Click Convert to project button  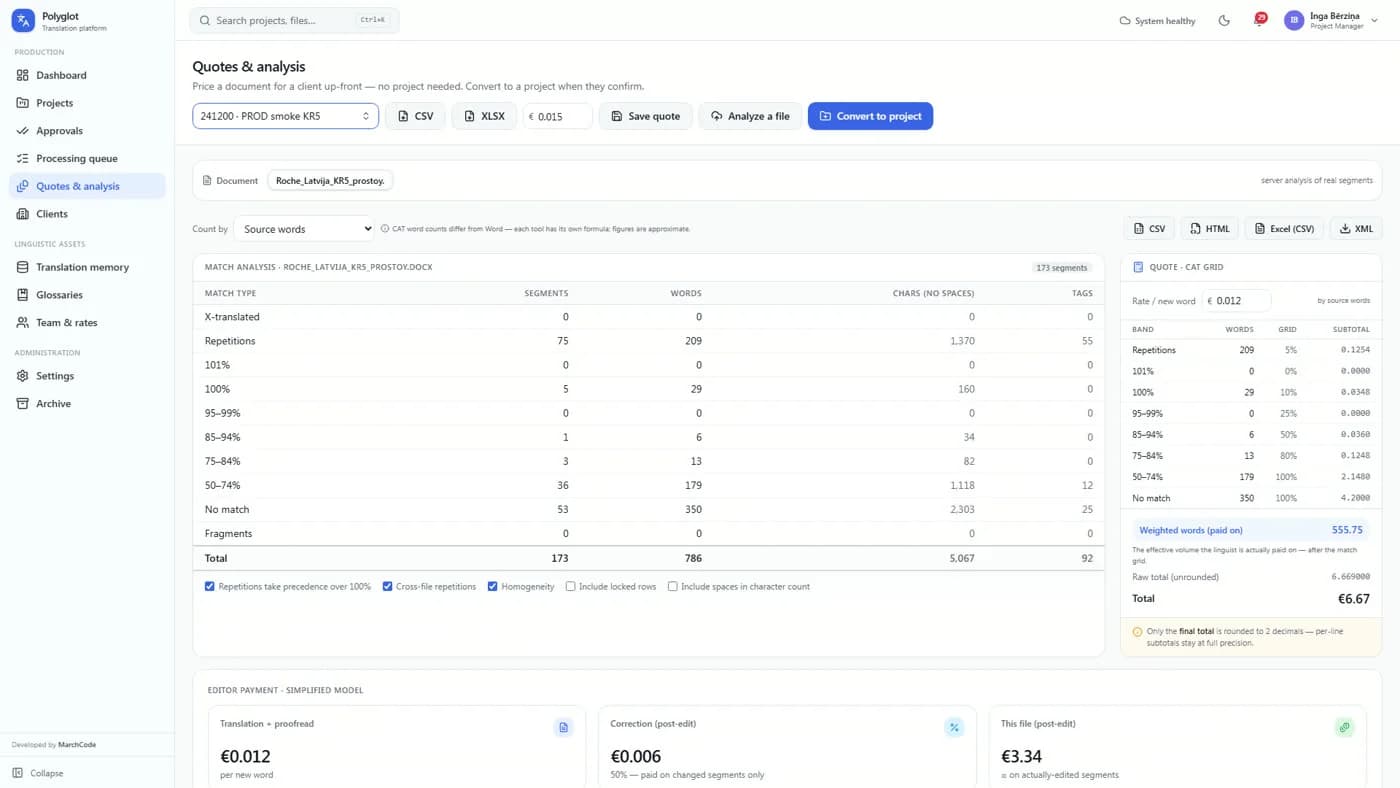click(x=870, y=116)
